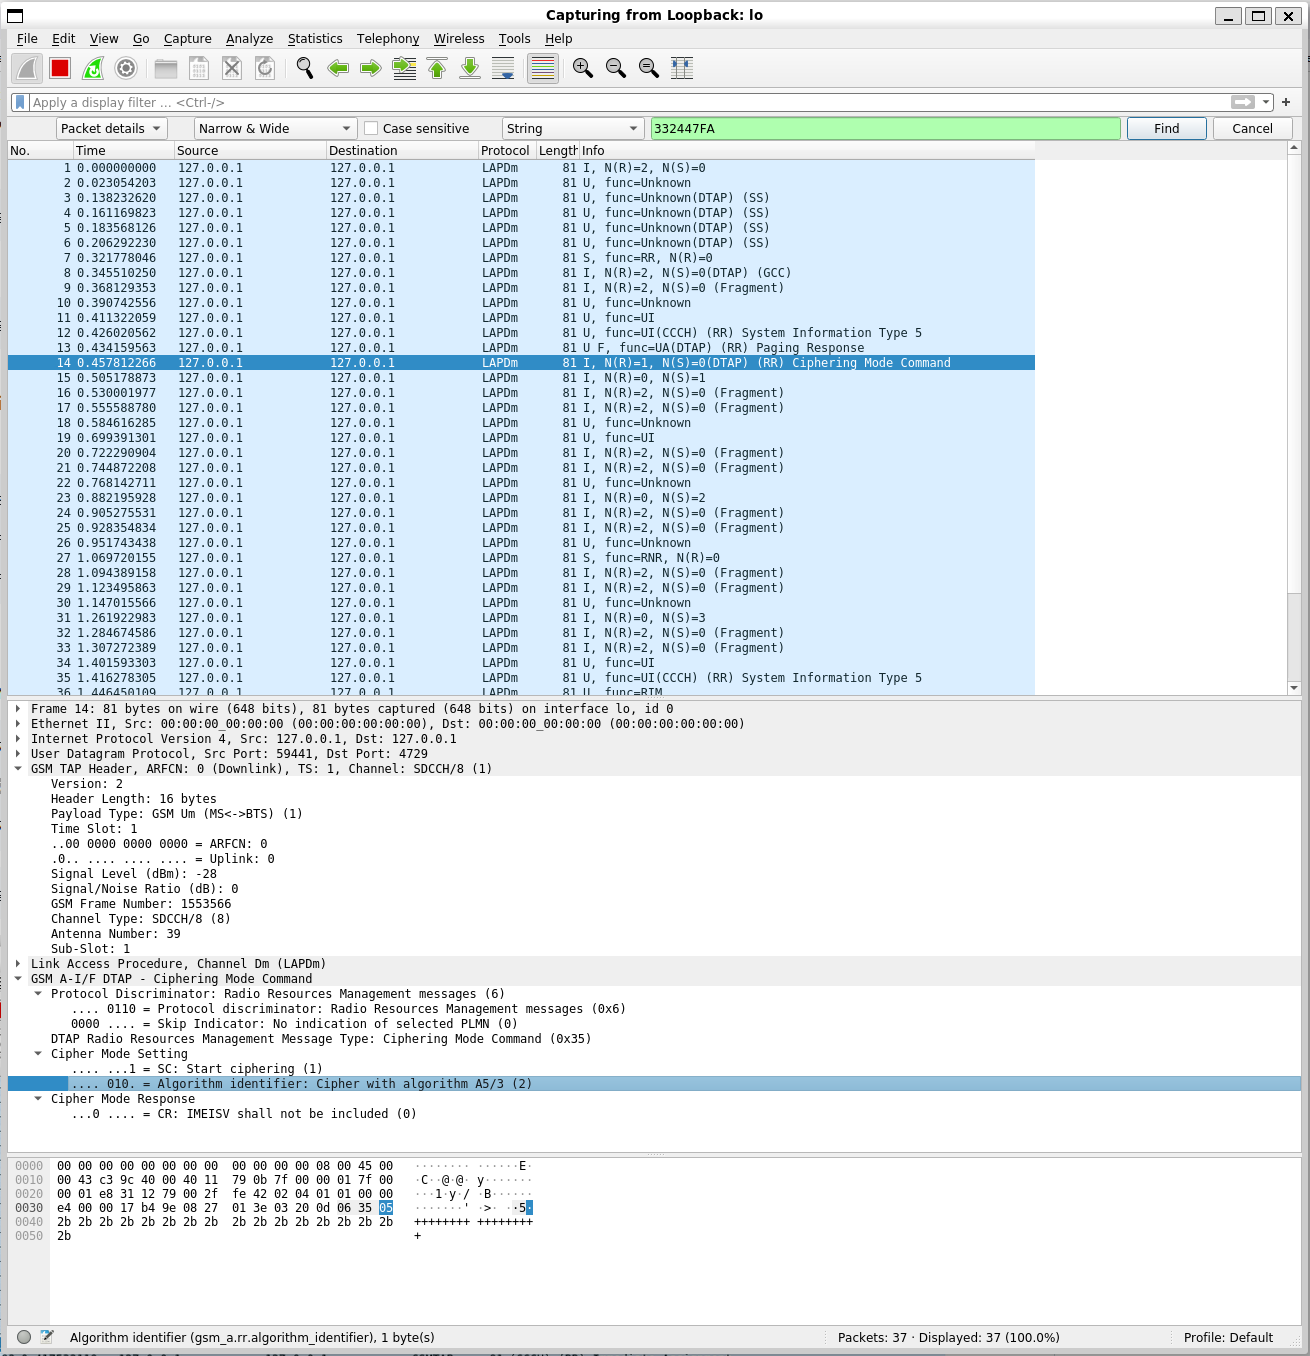Zoom in on the packet list
1310x1356 pixels.
click(x=582, y=68)
